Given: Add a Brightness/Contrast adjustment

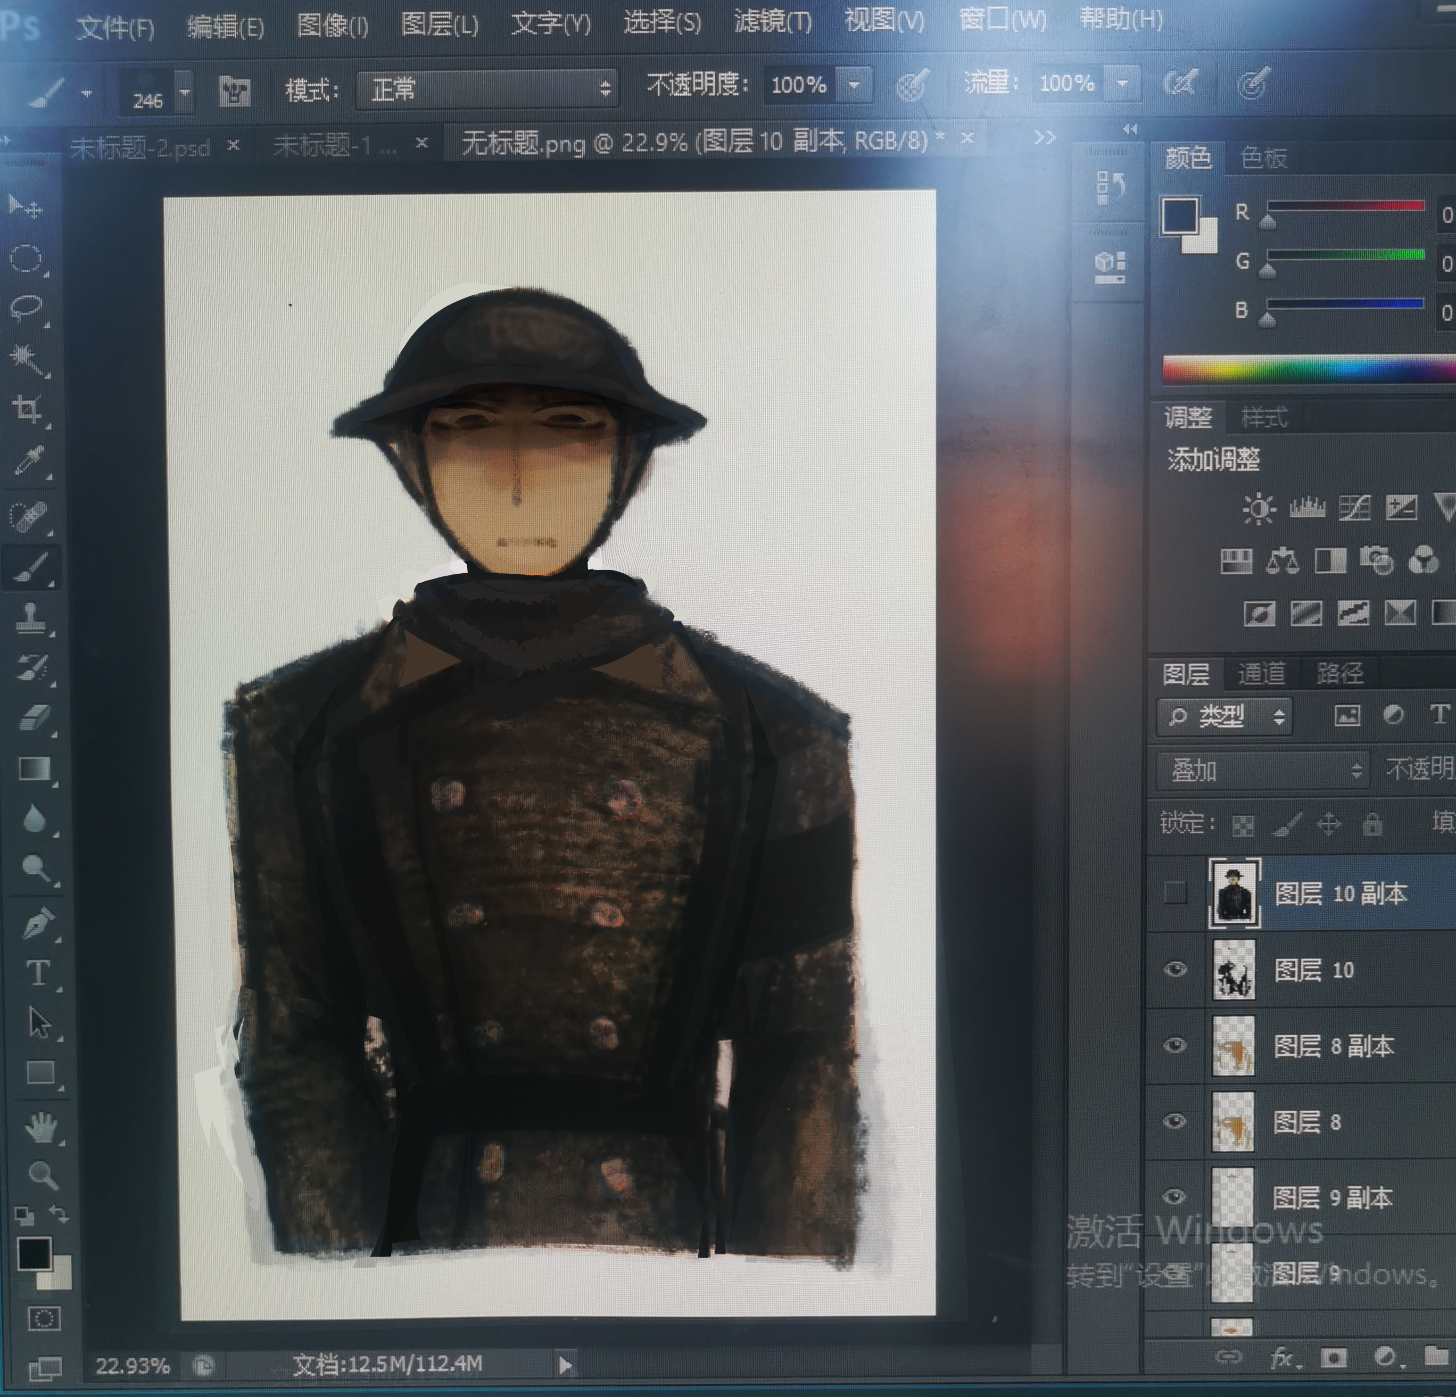Looking at the screenshot, I should pyautogui.click(x=1258, y=509).
